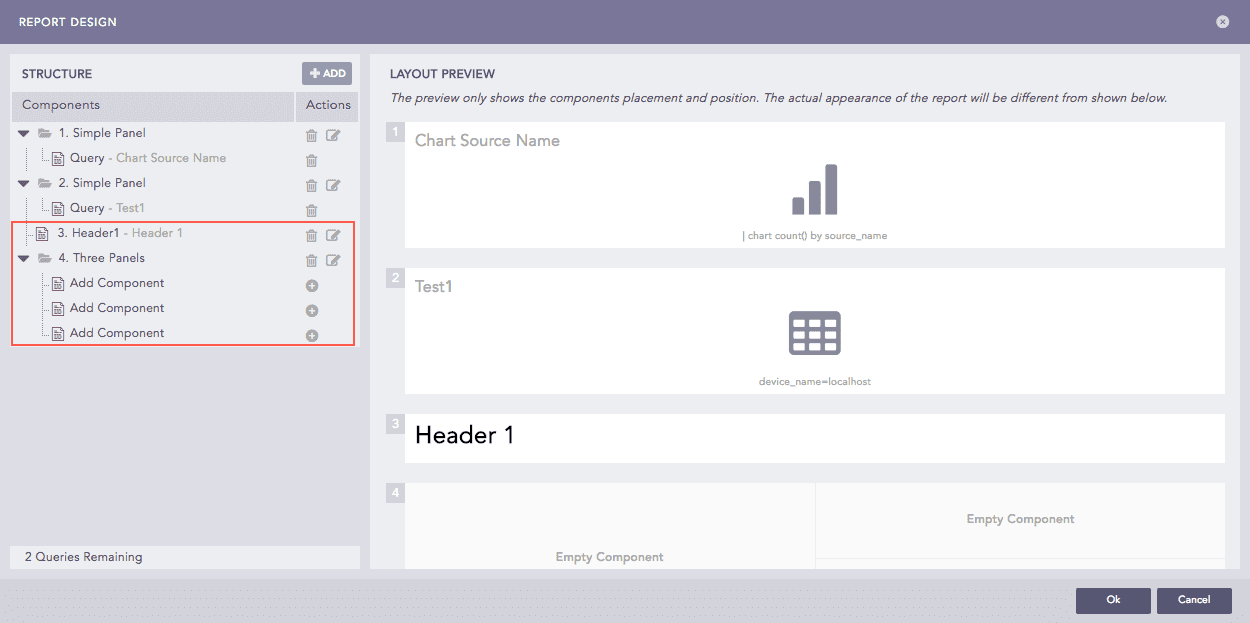The image size is (1250, 623).
Task: Collapse the first Simple Panel tree node
Action: [24, 132]
